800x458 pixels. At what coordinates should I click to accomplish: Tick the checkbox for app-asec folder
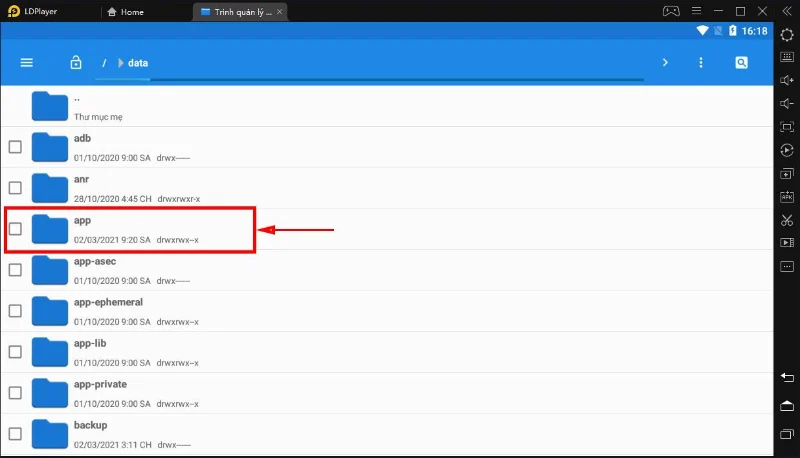pyautogui.click(x=15, y=270)
